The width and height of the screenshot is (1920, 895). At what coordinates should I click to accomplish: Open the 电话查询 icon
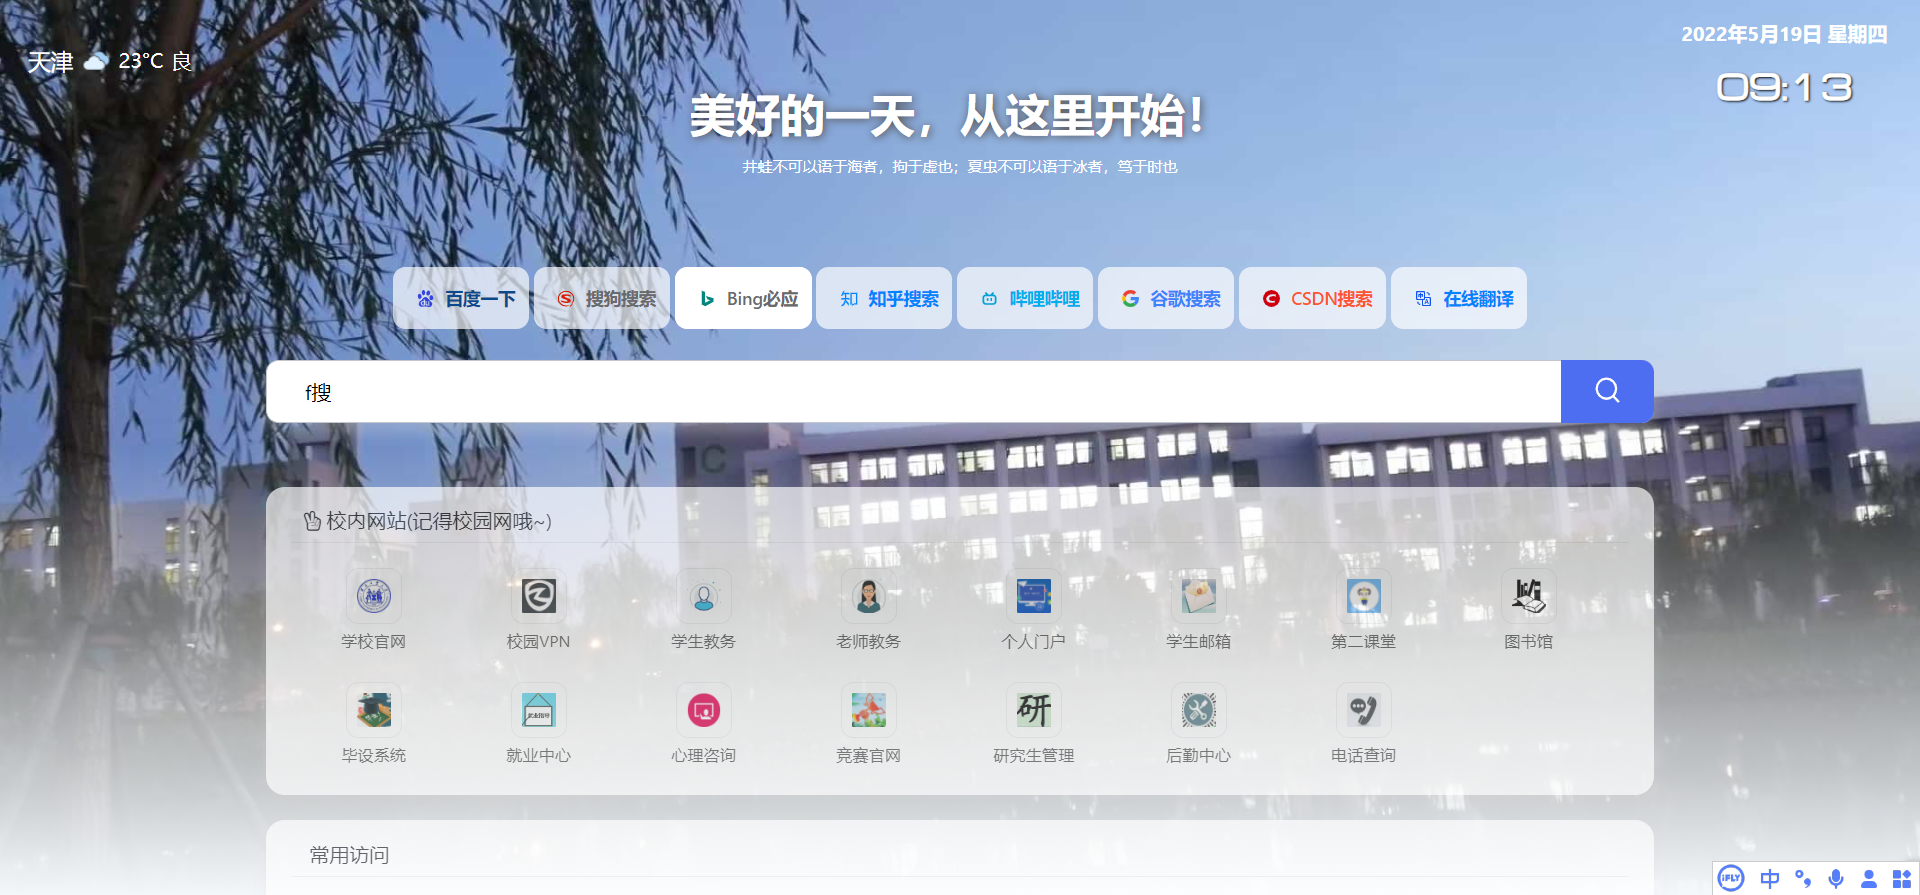[1364, 710]
